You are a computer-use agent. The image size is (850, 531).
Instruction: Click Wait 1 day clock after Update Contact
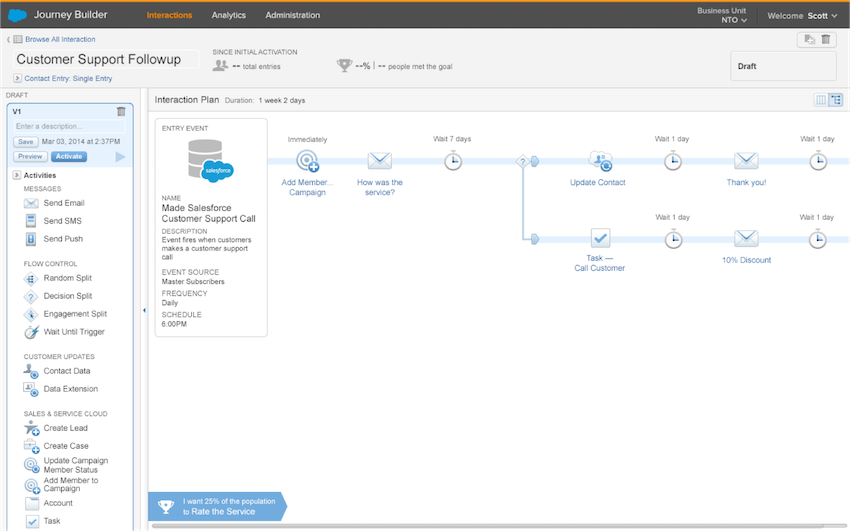click(x=673, y=161)
